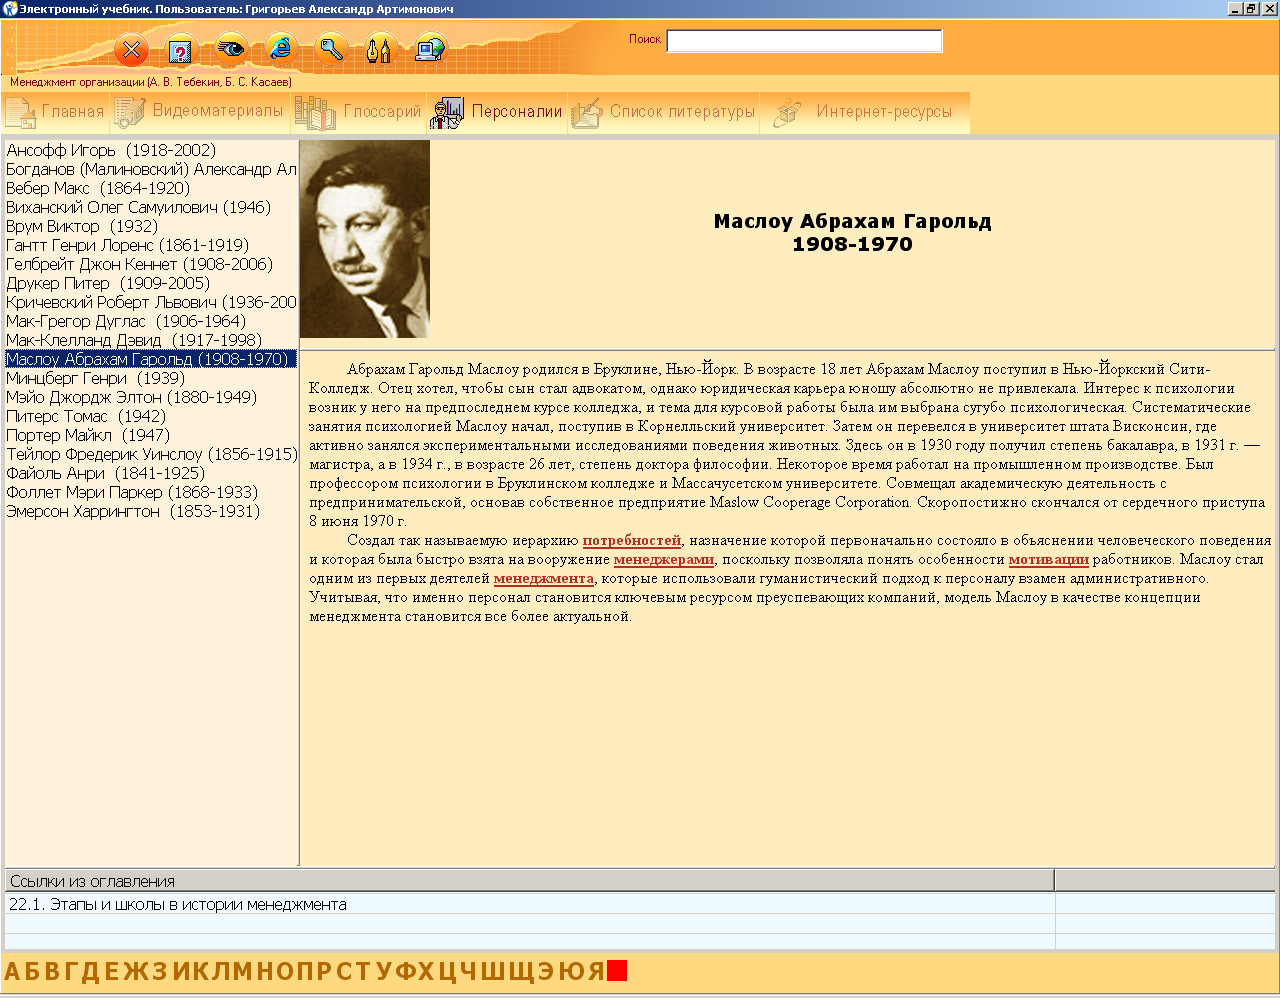
Task: Go to the Главная tab
Action: pyautogui.click(x=55, y=112)
